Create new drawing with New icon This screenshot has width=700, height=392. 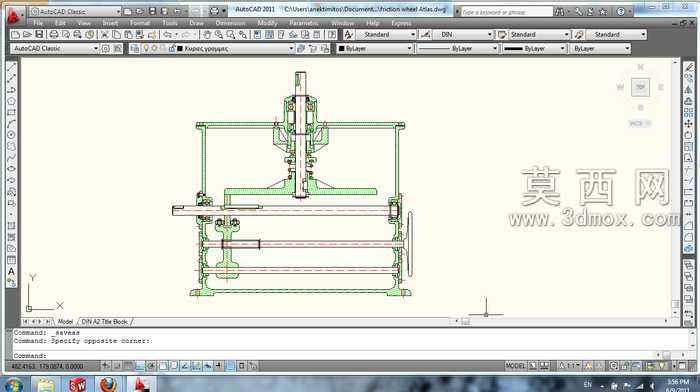tap(16, 34)
